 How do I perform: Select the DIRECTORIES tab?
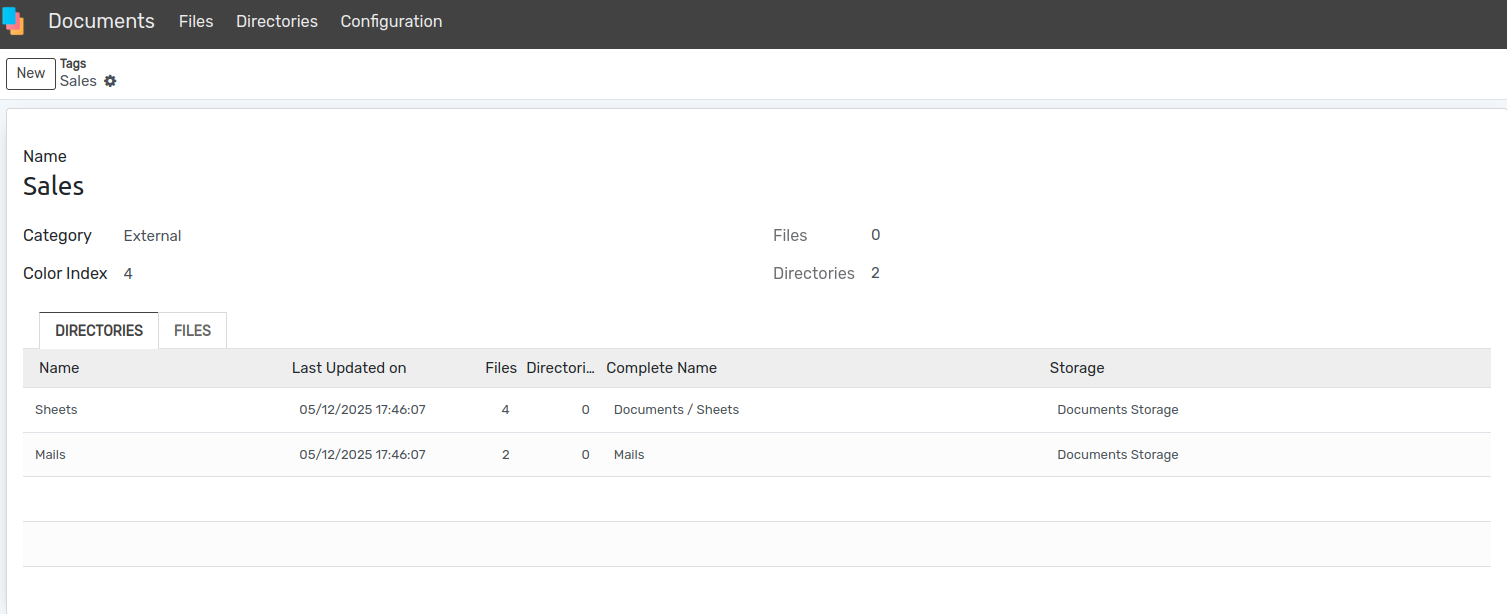click(99, 331)
